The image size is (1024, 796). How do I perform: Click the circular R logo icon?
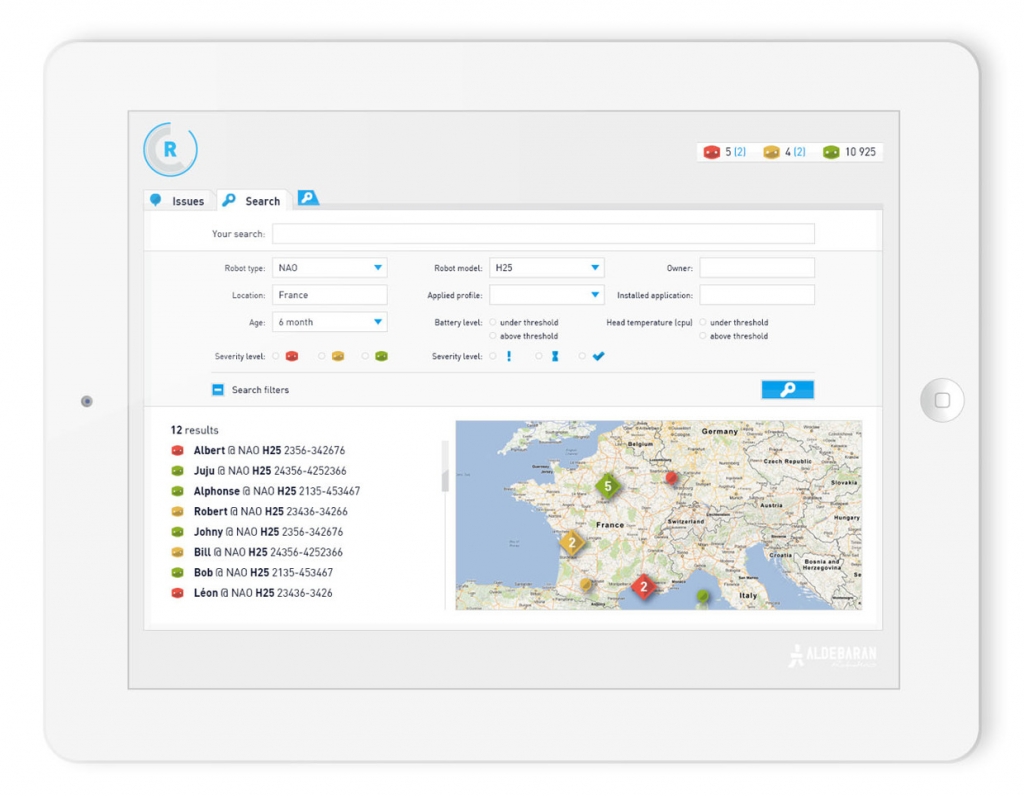[x=170, y=150]
